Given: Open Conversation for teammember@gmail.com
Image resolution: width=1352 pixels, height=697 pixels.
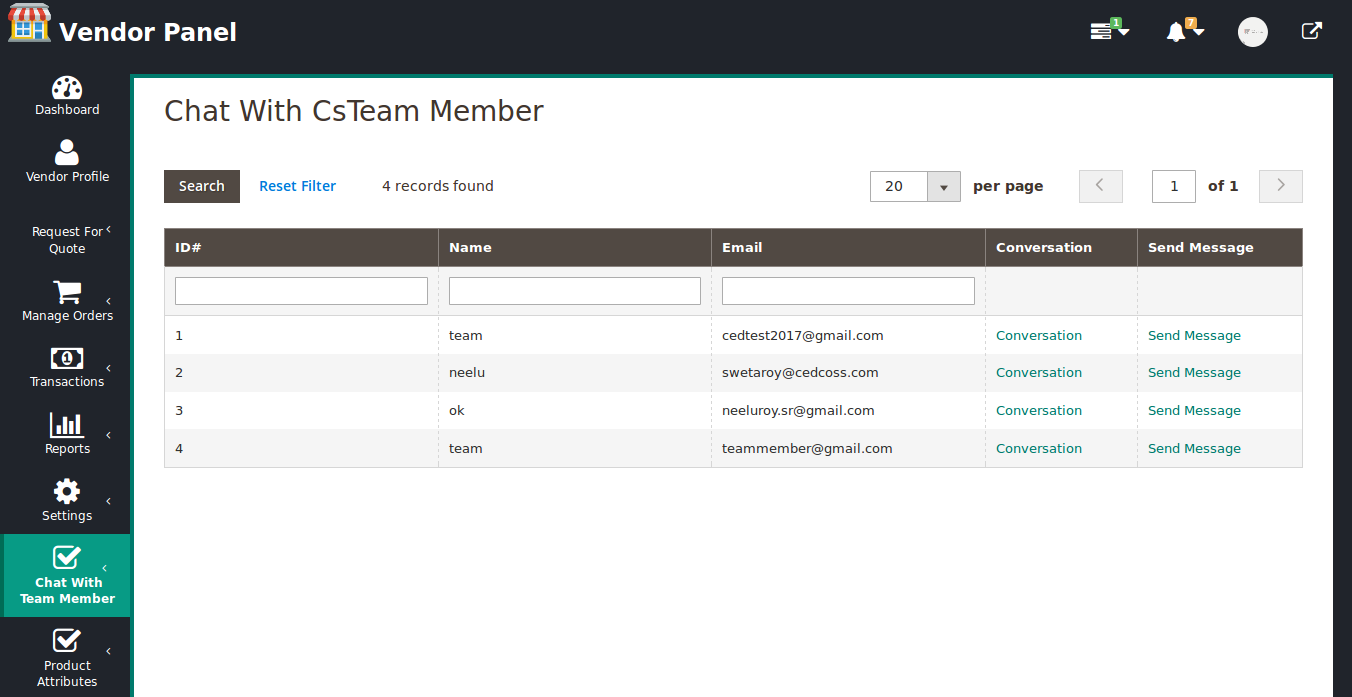Looking at the screenshot, I should point(1039,448).
